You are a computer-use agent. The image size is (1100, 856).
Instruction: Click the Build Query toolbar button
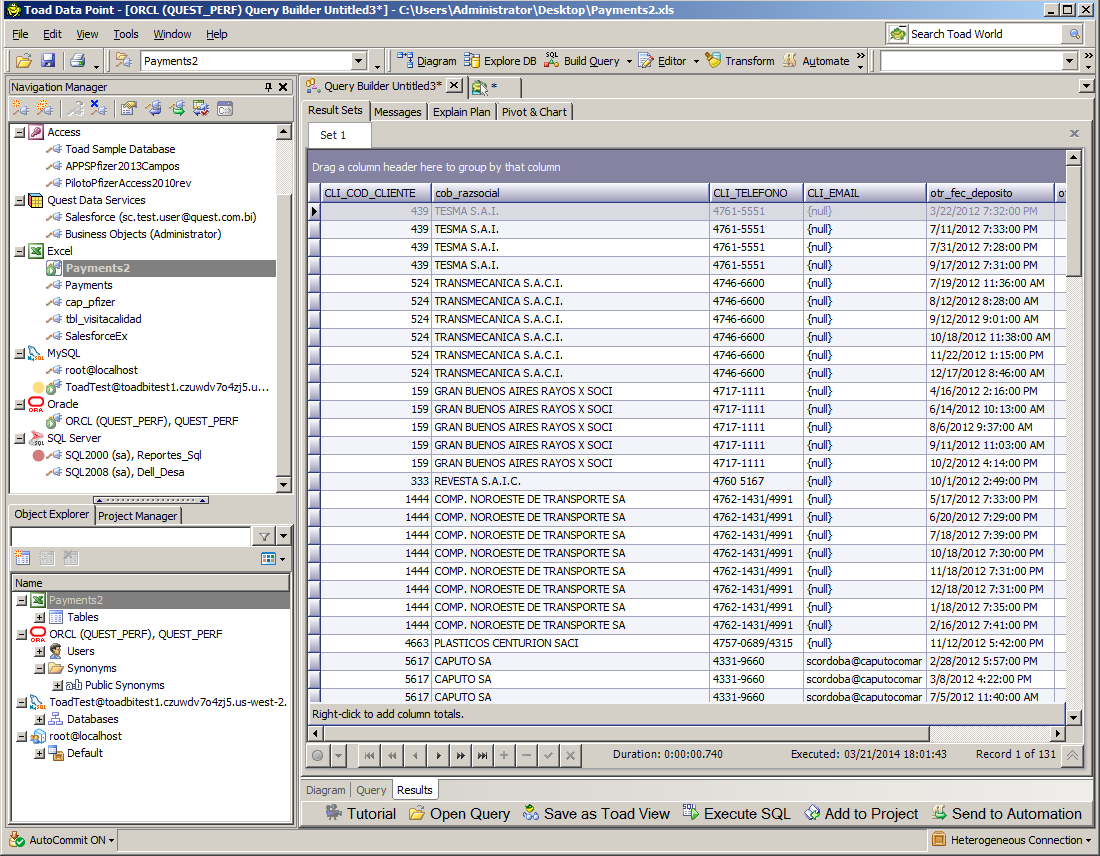[583, 61]
